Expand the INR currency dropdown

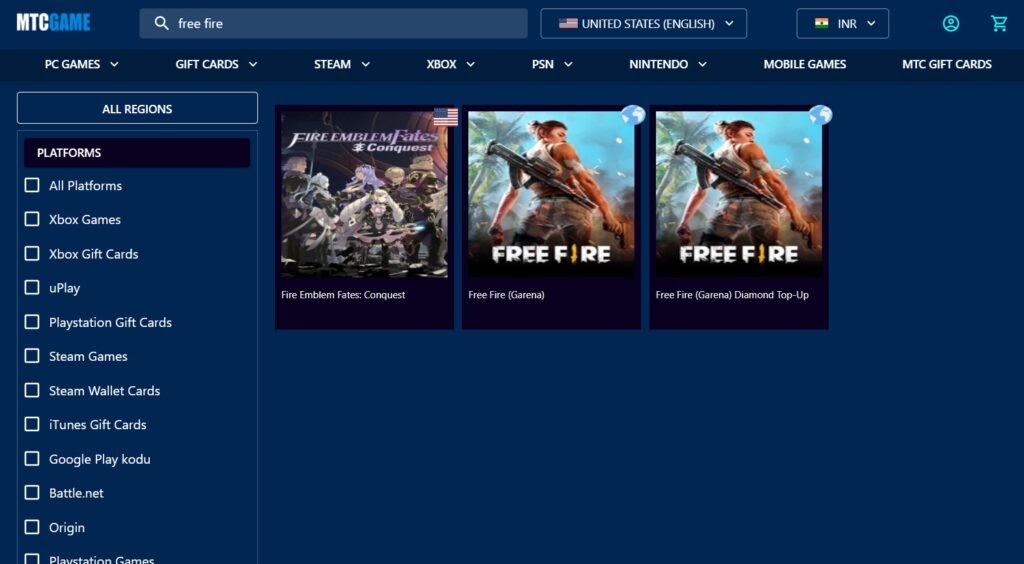coord(843,24)
